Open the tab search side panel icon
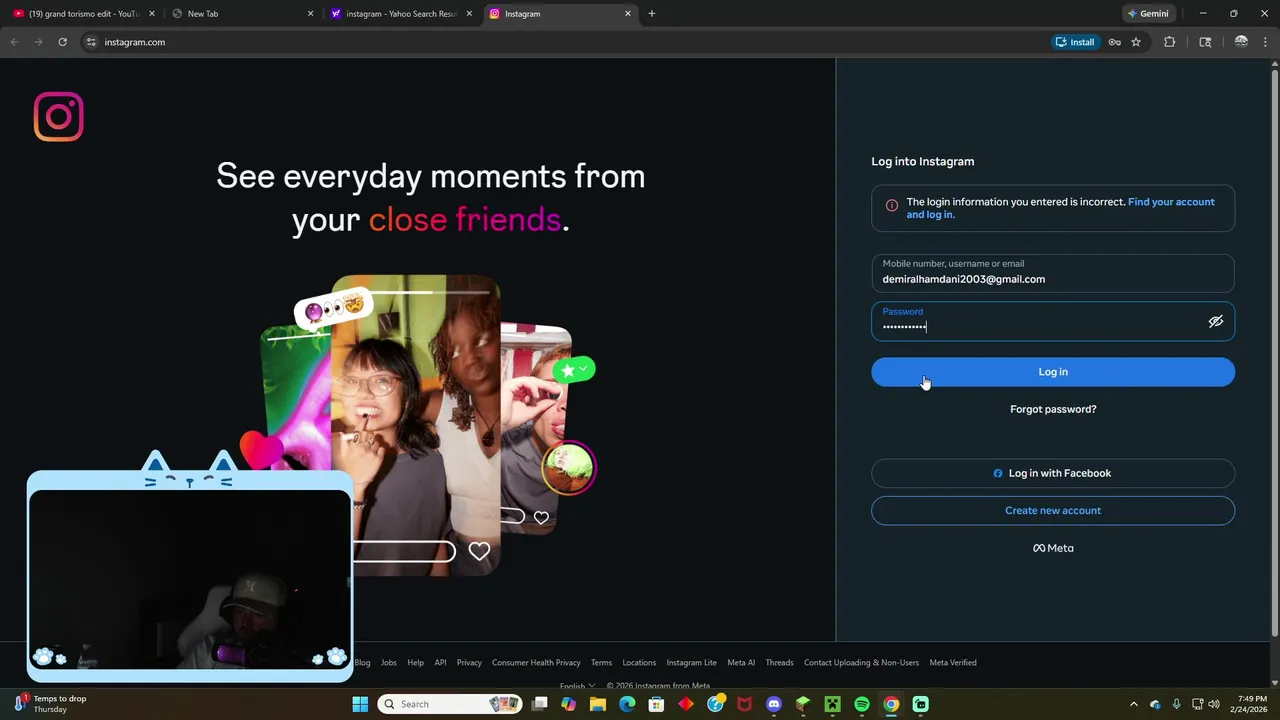The width and height of the screenshot is (1280, 720). tap(1205, 42)
